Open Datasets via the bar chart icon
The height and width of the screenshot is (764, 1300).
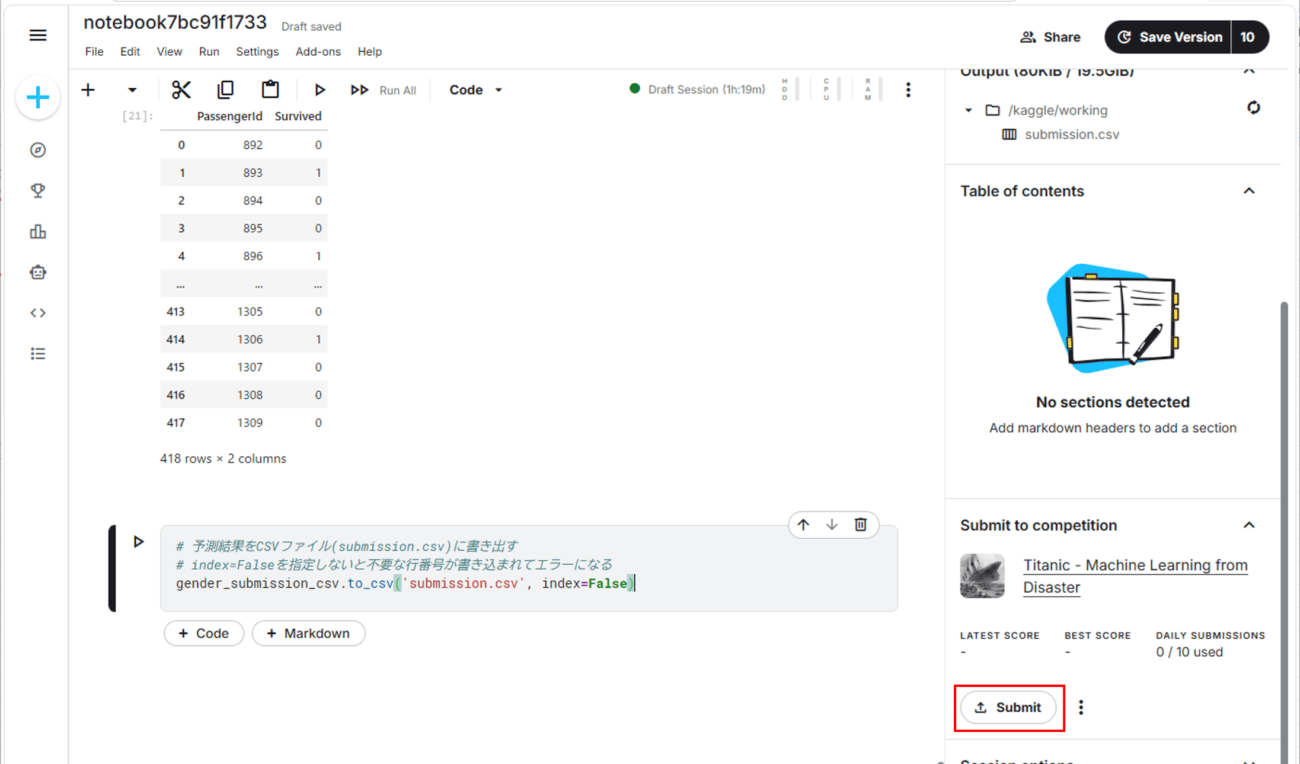(x=38, y=232)
